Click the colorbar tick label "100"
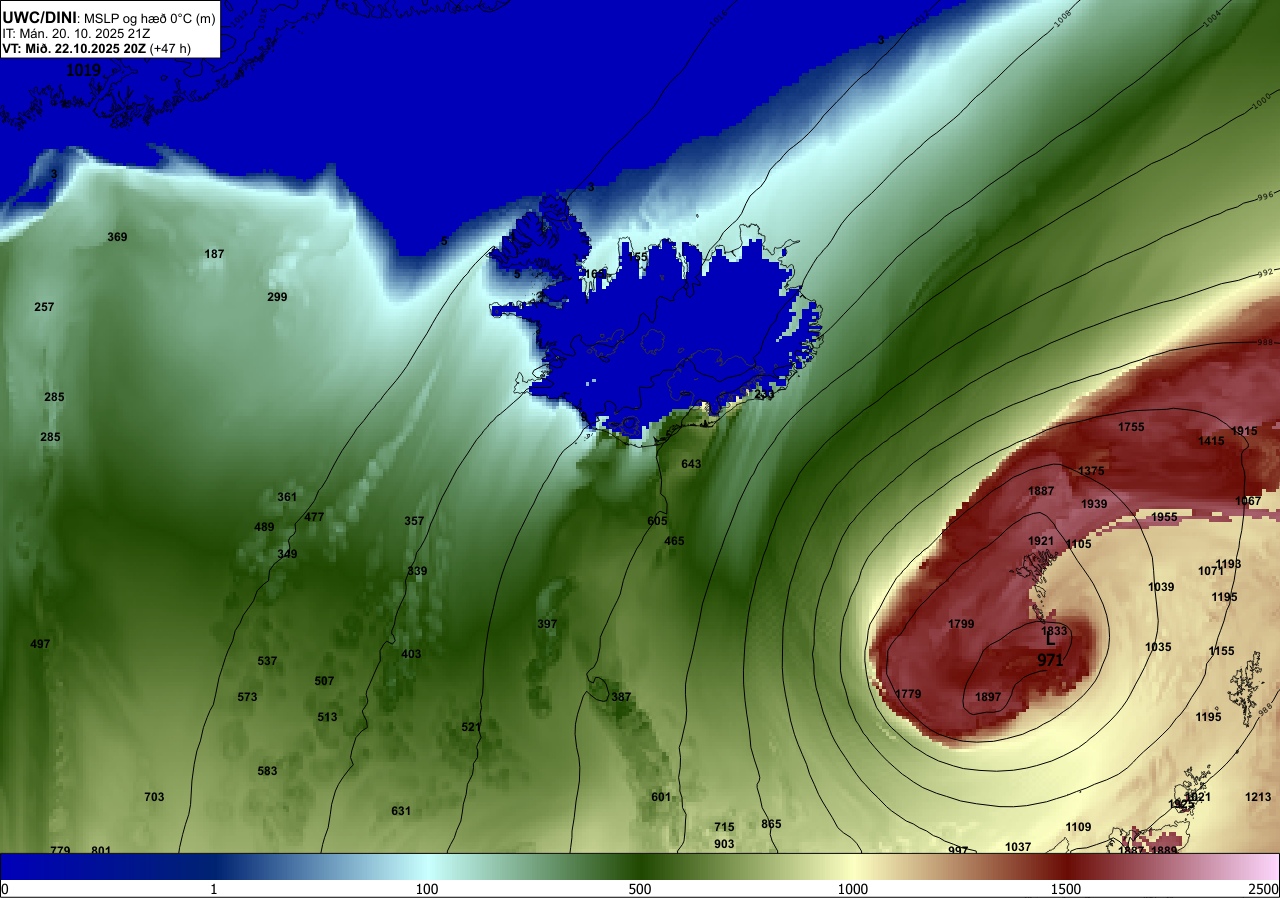Screen dimensions: 1280x898 click(x=427, y=889)
